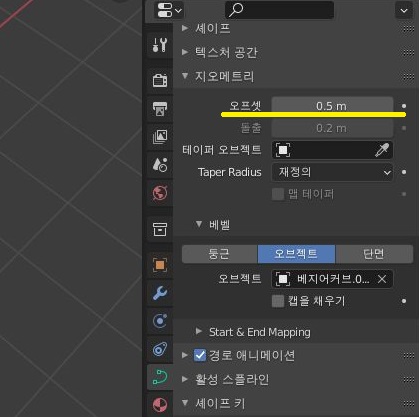Open the Material properties tab
This screenshot has height=417, width=419.
160,405
